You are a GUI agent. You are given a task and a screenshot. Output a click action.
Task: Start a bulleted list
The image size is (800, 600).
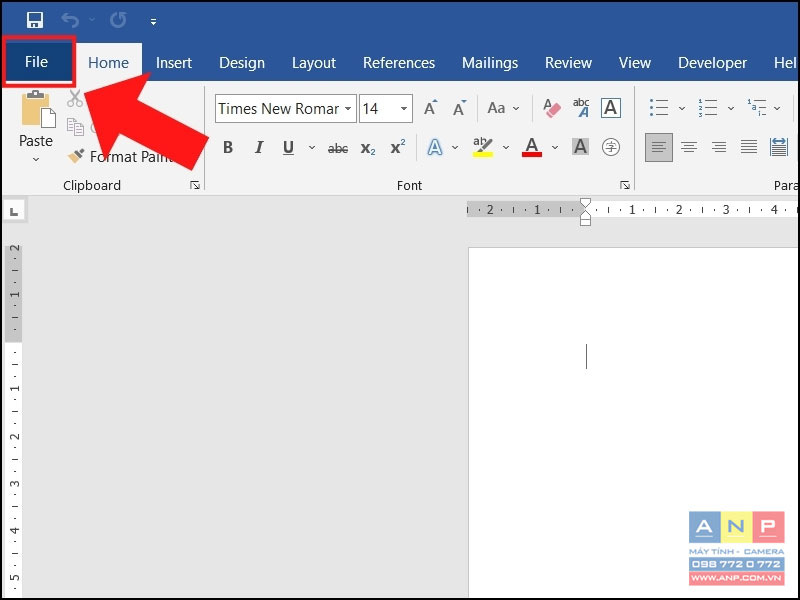pyautogui.click(x=659, y=108)
